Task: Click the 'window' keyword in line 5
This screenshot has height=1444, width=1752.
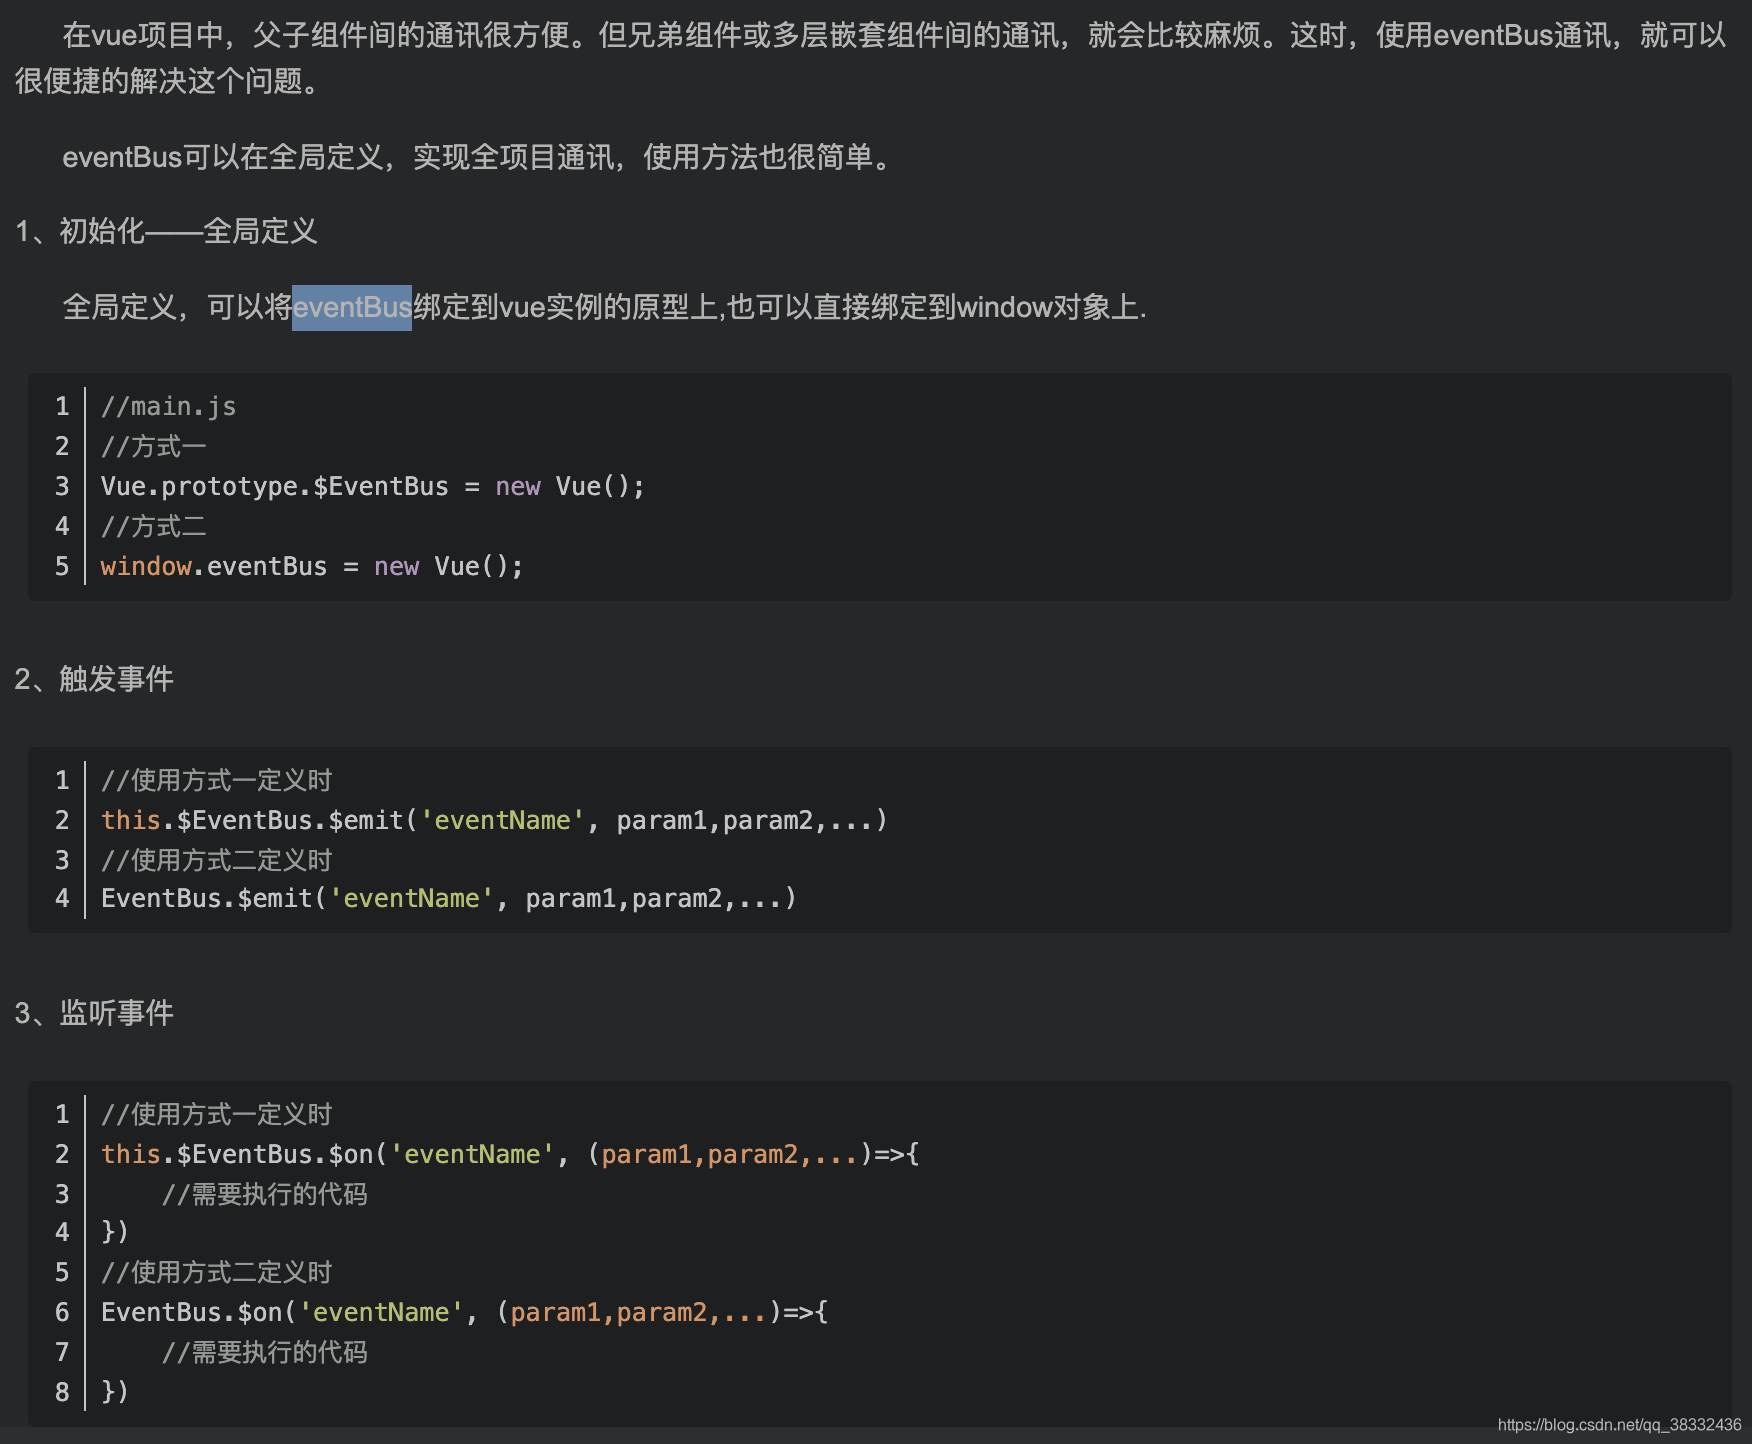Action: [x=146, y=566]
